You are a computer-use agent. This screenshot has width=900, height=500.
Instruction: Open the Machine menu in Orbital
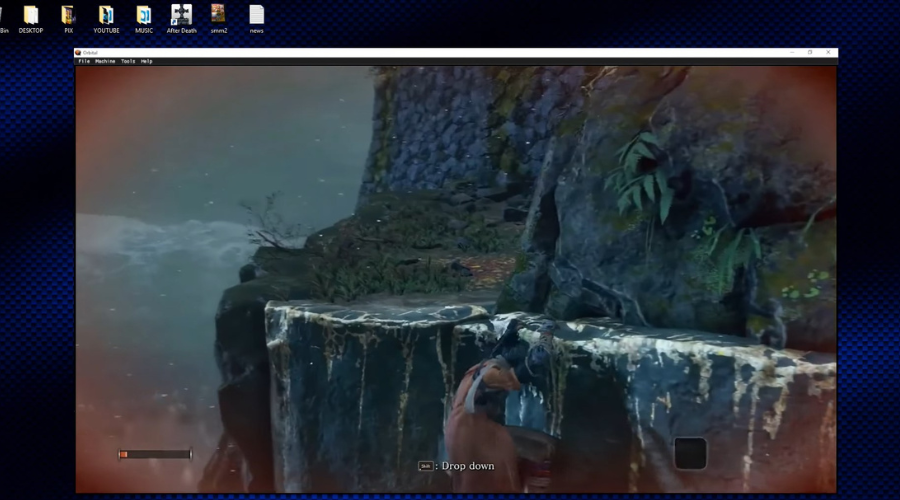[x=105, y=61]
